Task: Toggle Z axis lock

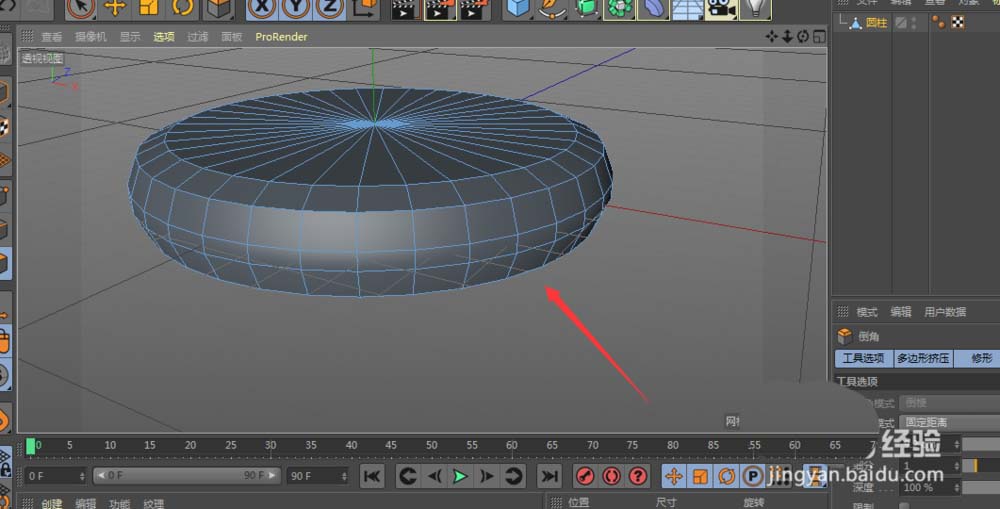Action: pyautogui.click(x=330, y=8)
